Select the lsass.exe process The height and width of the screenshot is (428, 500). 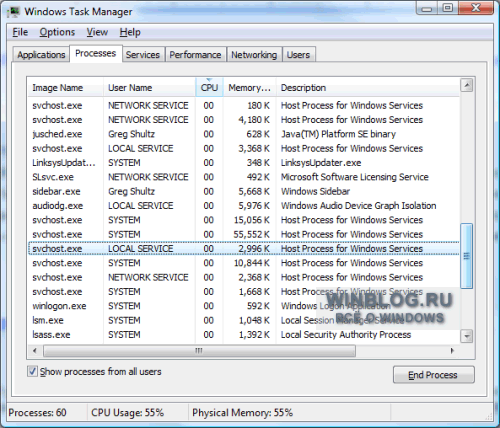[x=243, y=335]
